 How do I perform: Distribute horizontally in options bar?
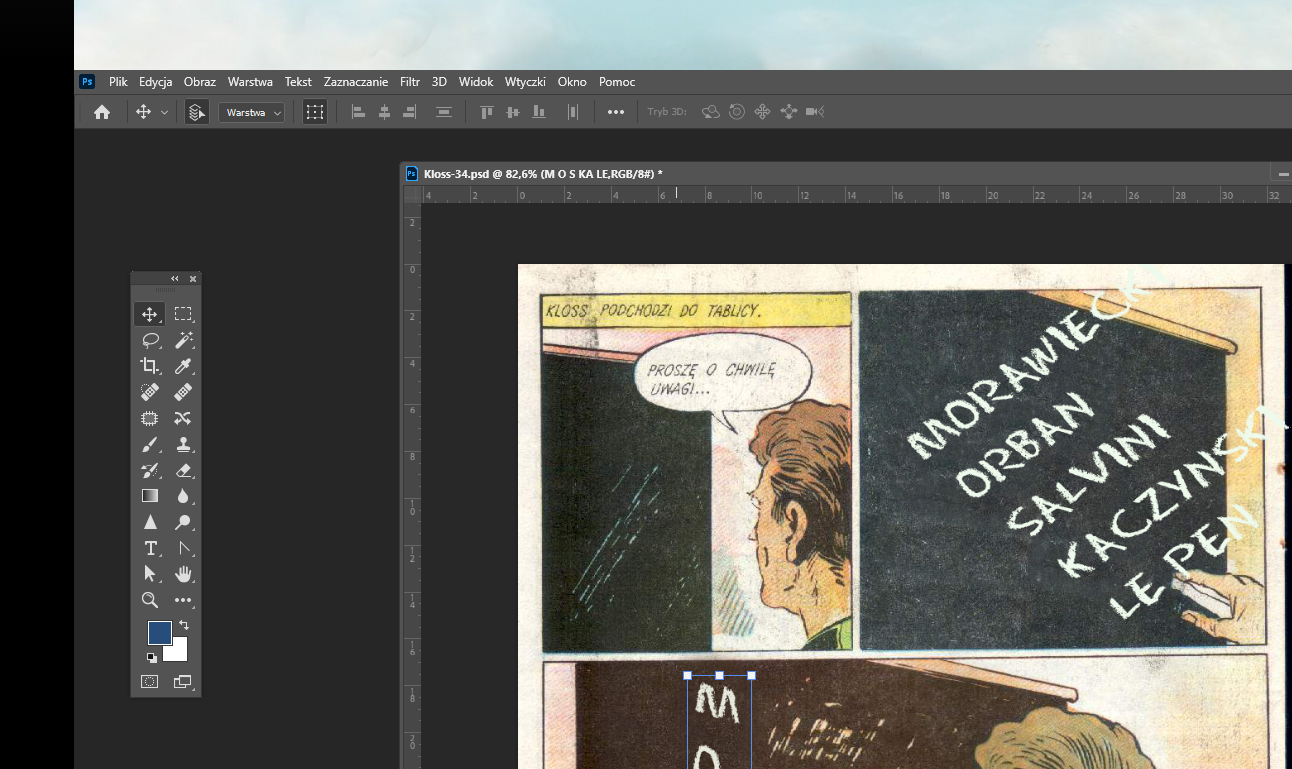(573, 112)
